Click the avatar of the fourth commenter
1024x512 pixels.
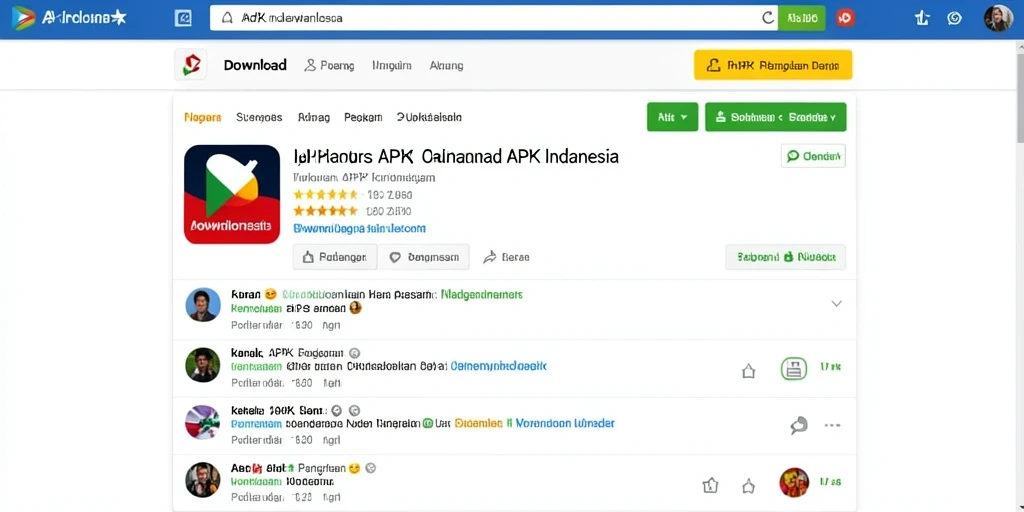coord(202,480)
